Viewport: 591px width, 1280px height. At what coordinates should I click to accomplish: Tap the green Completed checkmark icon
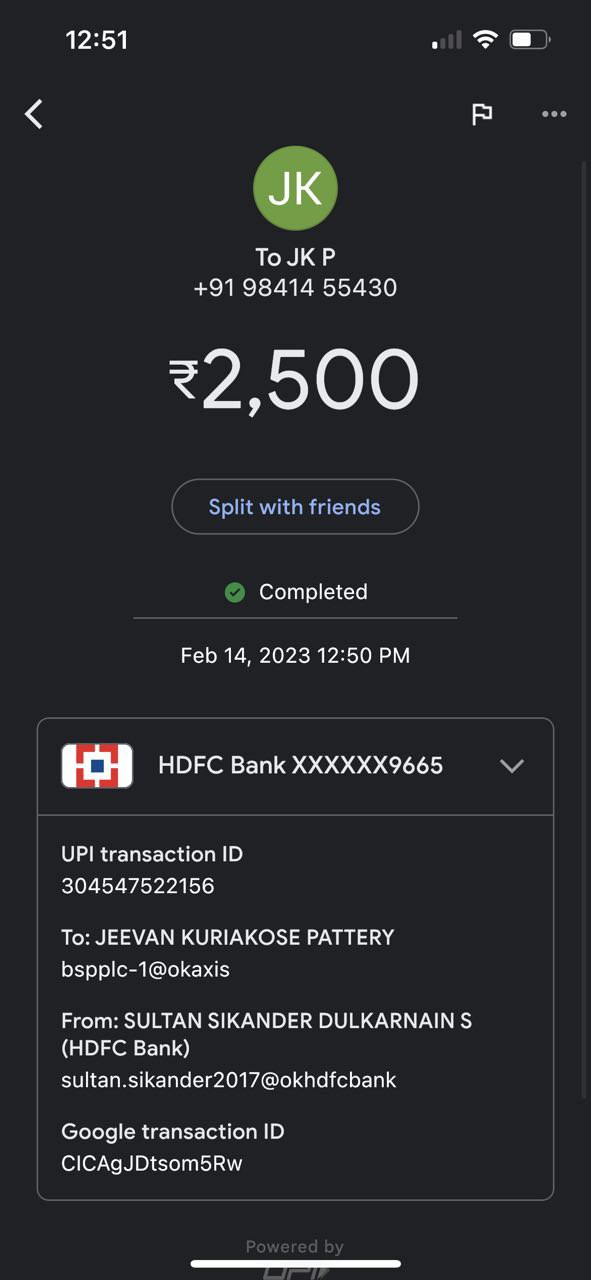click(x=235, y=593)
